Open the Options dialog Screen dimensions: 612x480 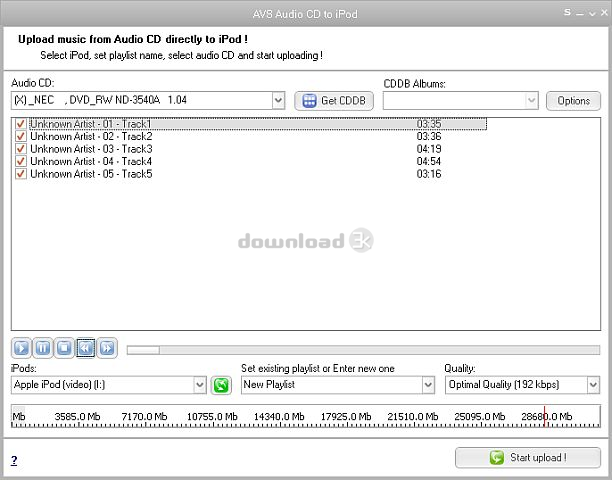tap(573, 101)
